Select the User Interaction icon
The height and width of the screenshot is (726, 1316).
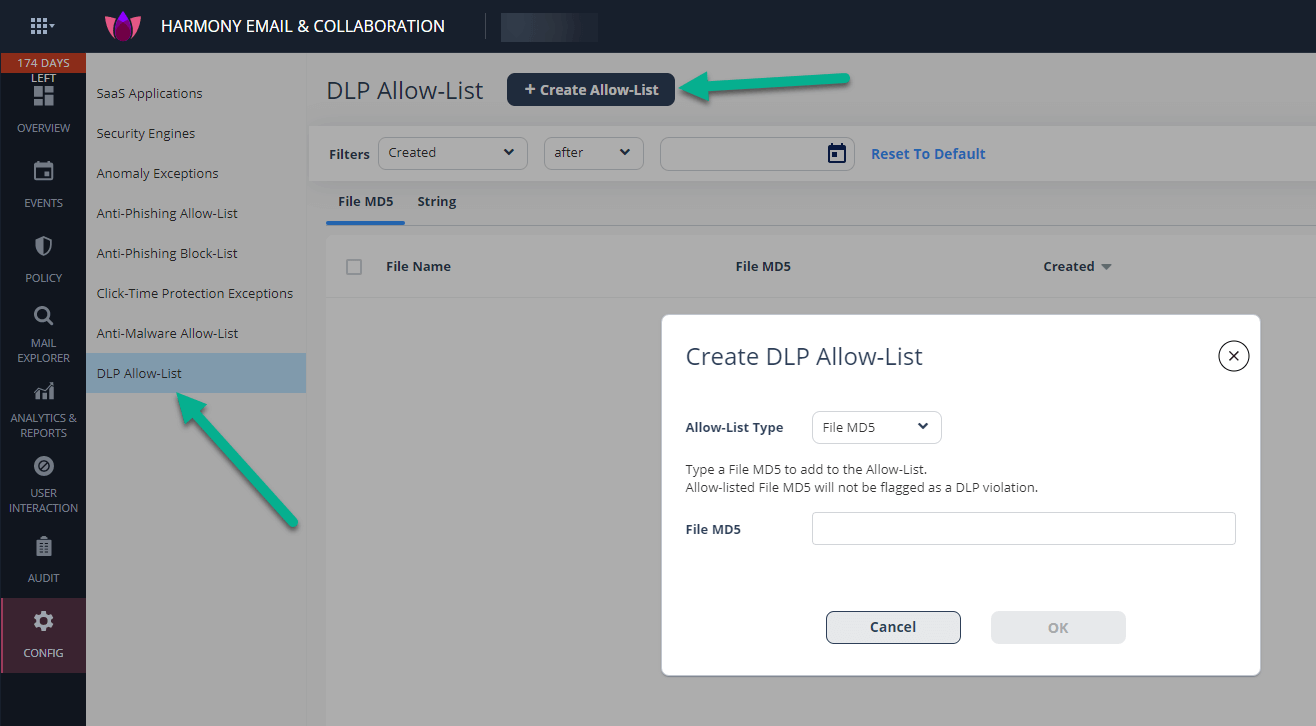(x=43, y=466)
